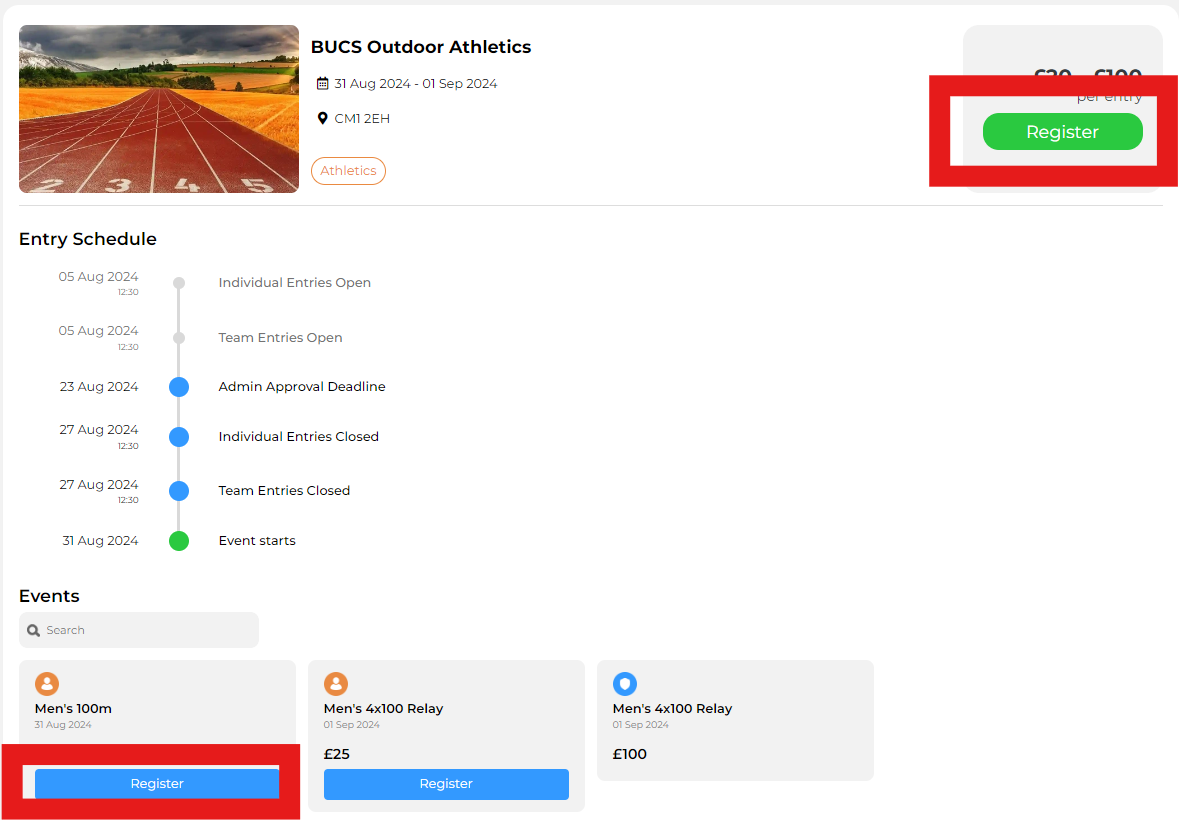The image size is (1179, 820).
Task: Click the blue shield icon on £100 relay card
Action: [x=625, y=684]
